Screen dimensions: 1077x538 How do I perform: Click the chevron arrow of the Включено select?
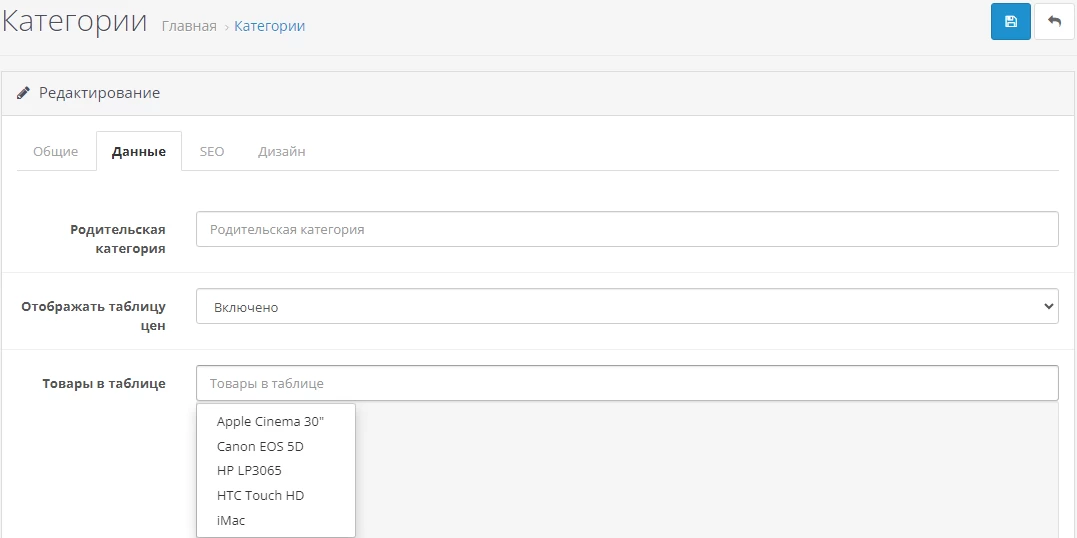click(1048, 306)
